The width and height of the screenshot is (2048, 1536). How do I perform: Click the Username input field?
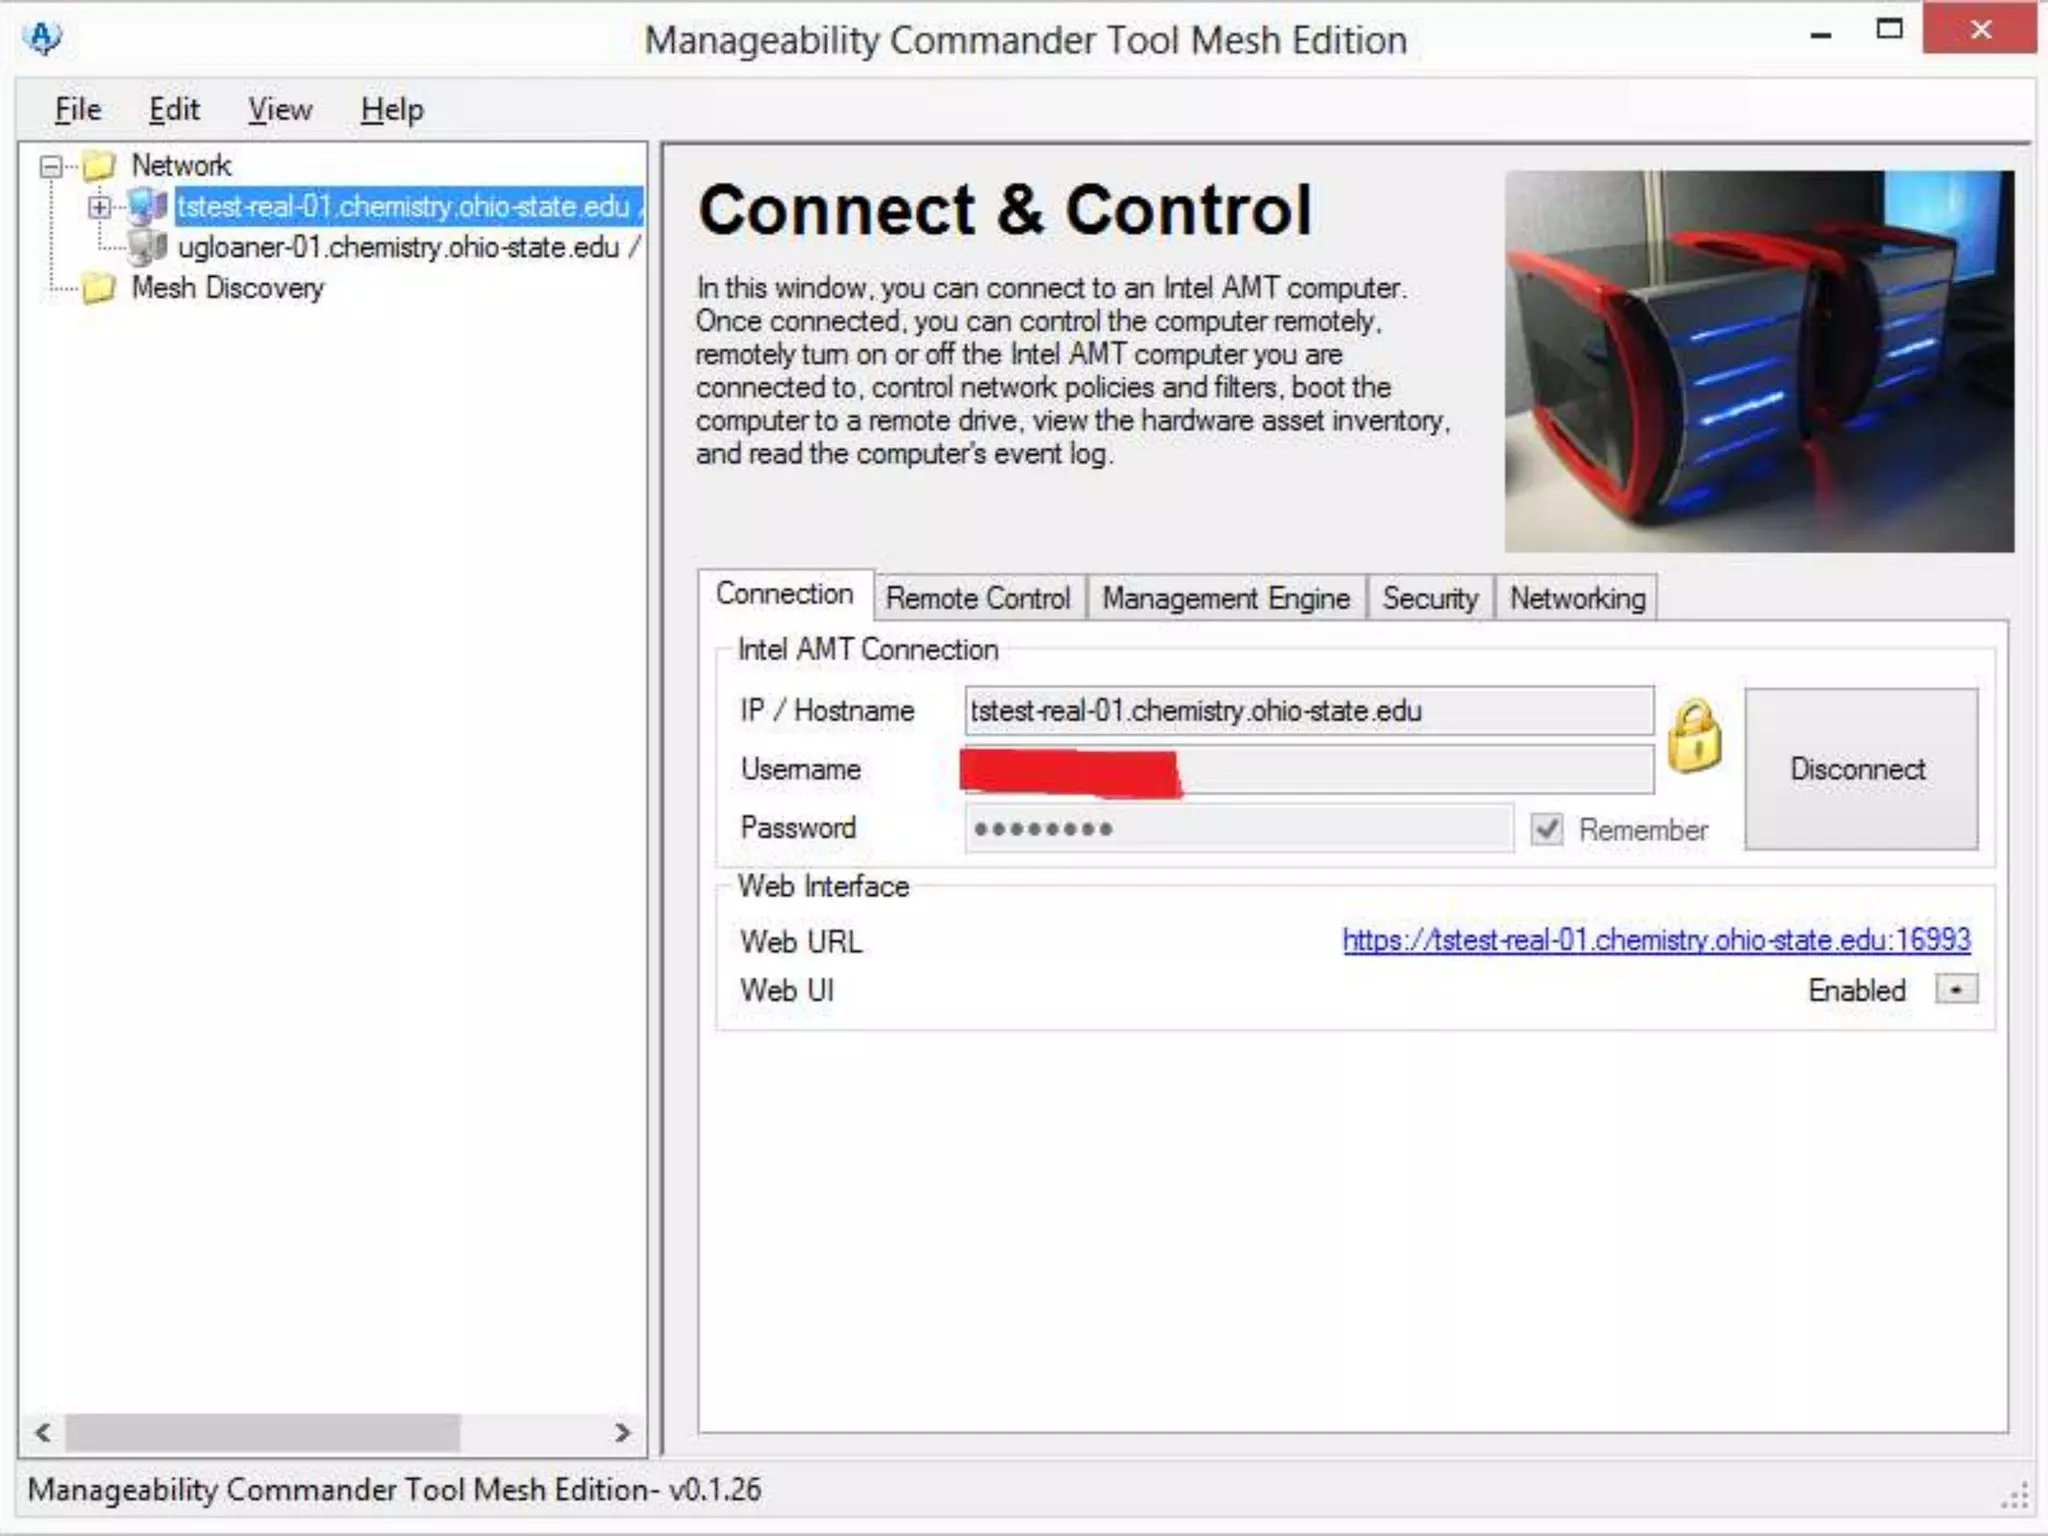(x=1308, y=769)
